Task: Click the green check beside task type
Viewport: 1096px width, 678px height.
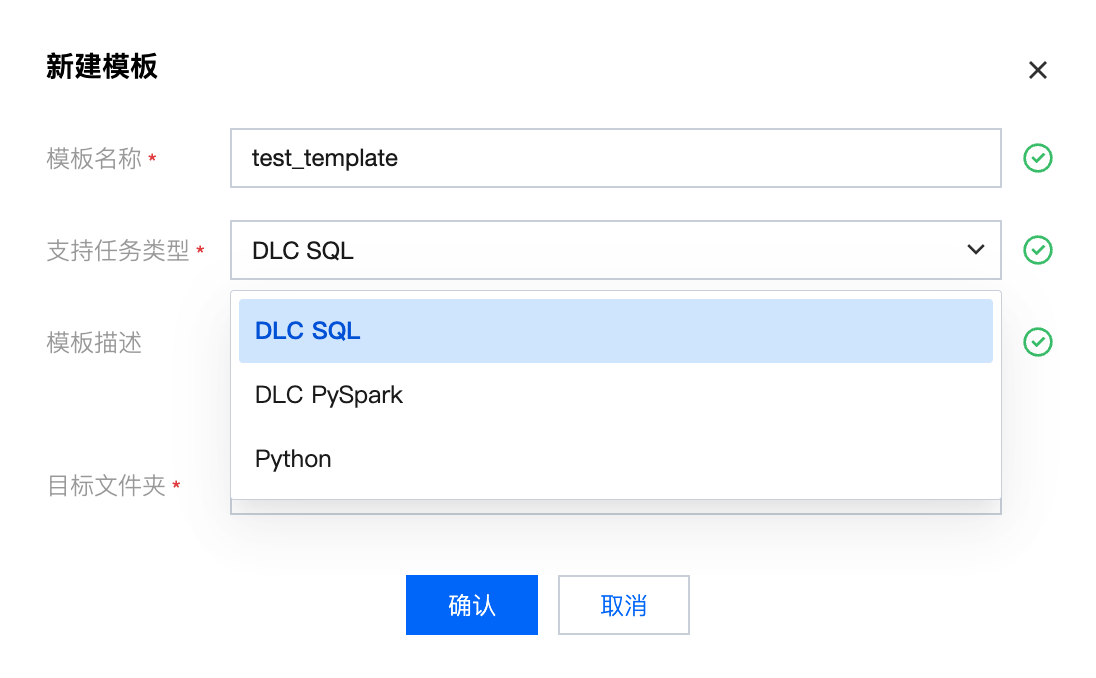Action: click(1038, 250)
